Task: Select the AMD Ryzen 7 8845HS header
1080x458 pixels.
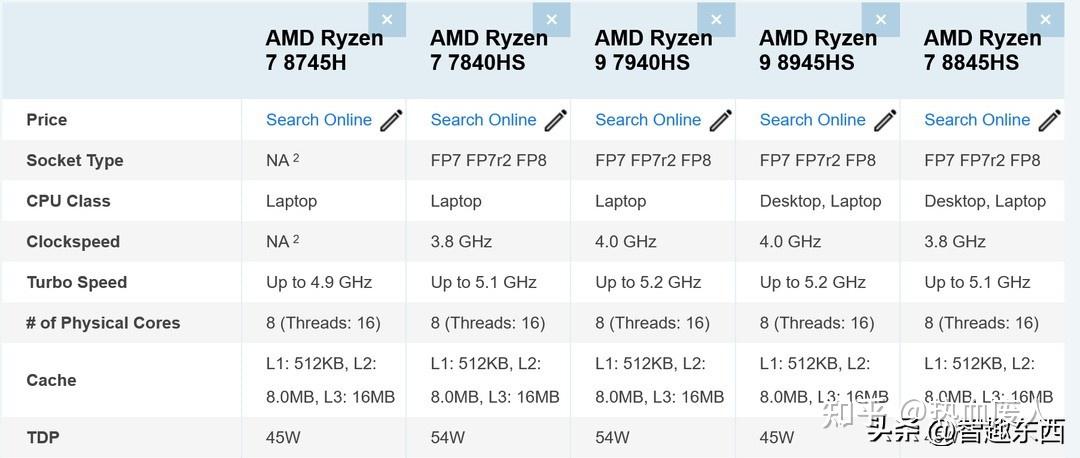Action: pyautogui.click(x=983, y=50)
